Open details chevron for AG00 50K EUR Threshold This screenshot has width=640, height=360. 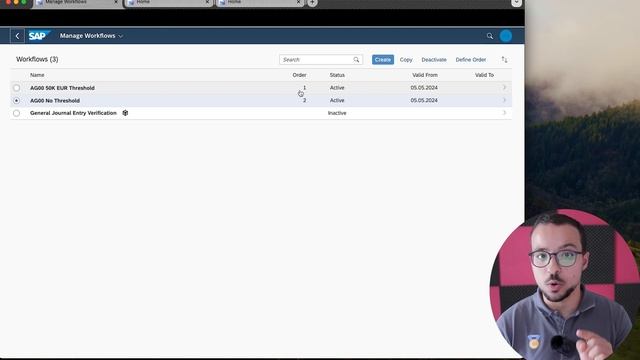click(504, 87)
